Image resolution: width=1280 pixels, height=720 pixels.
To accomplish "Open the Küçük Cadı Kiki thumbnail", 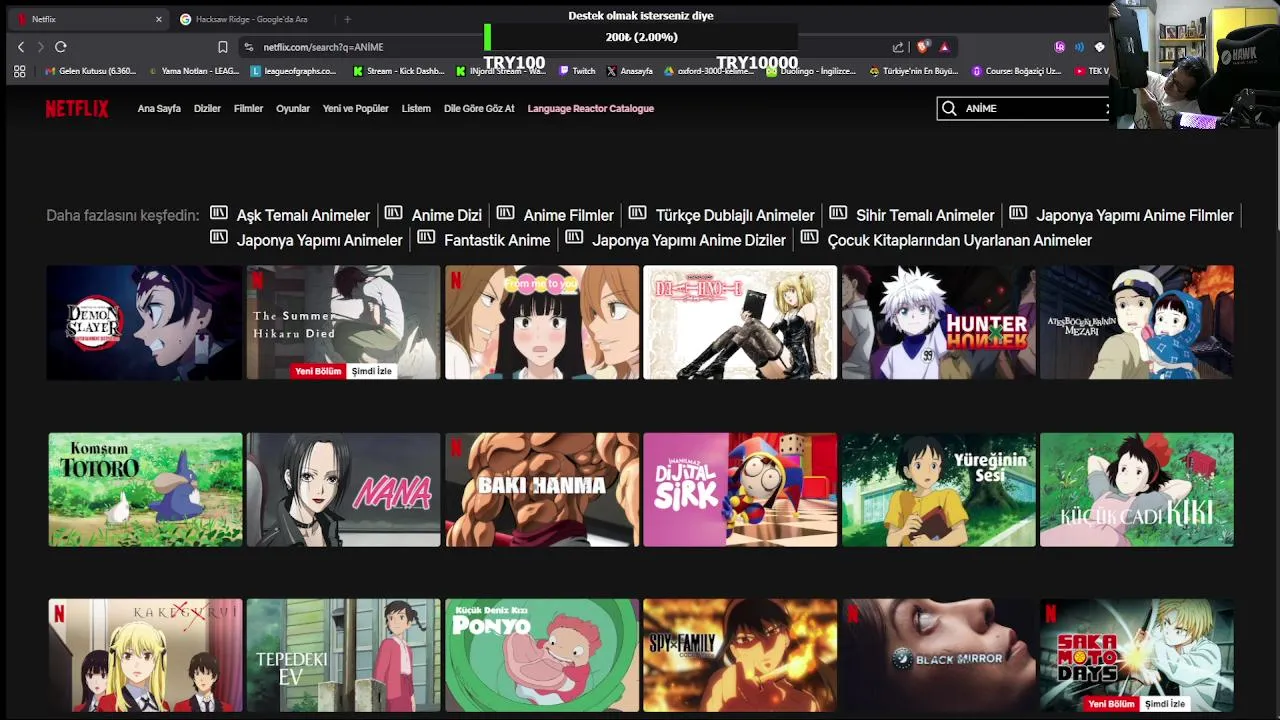I will click(x=1136, y=489).
